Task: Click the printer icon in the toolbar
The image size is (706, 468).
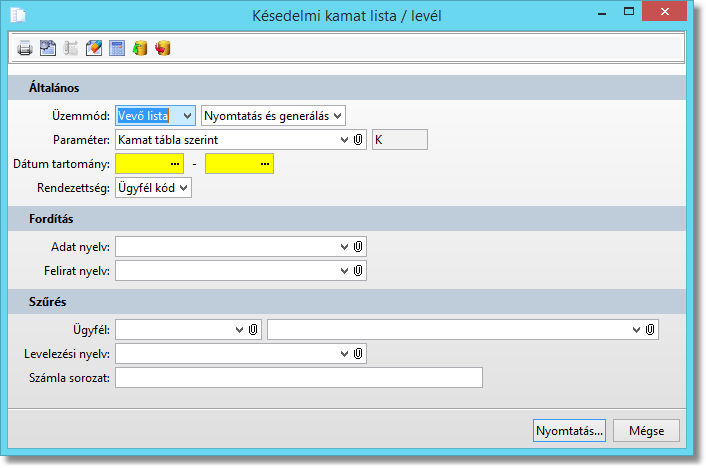Action: (x=25, y=48)
